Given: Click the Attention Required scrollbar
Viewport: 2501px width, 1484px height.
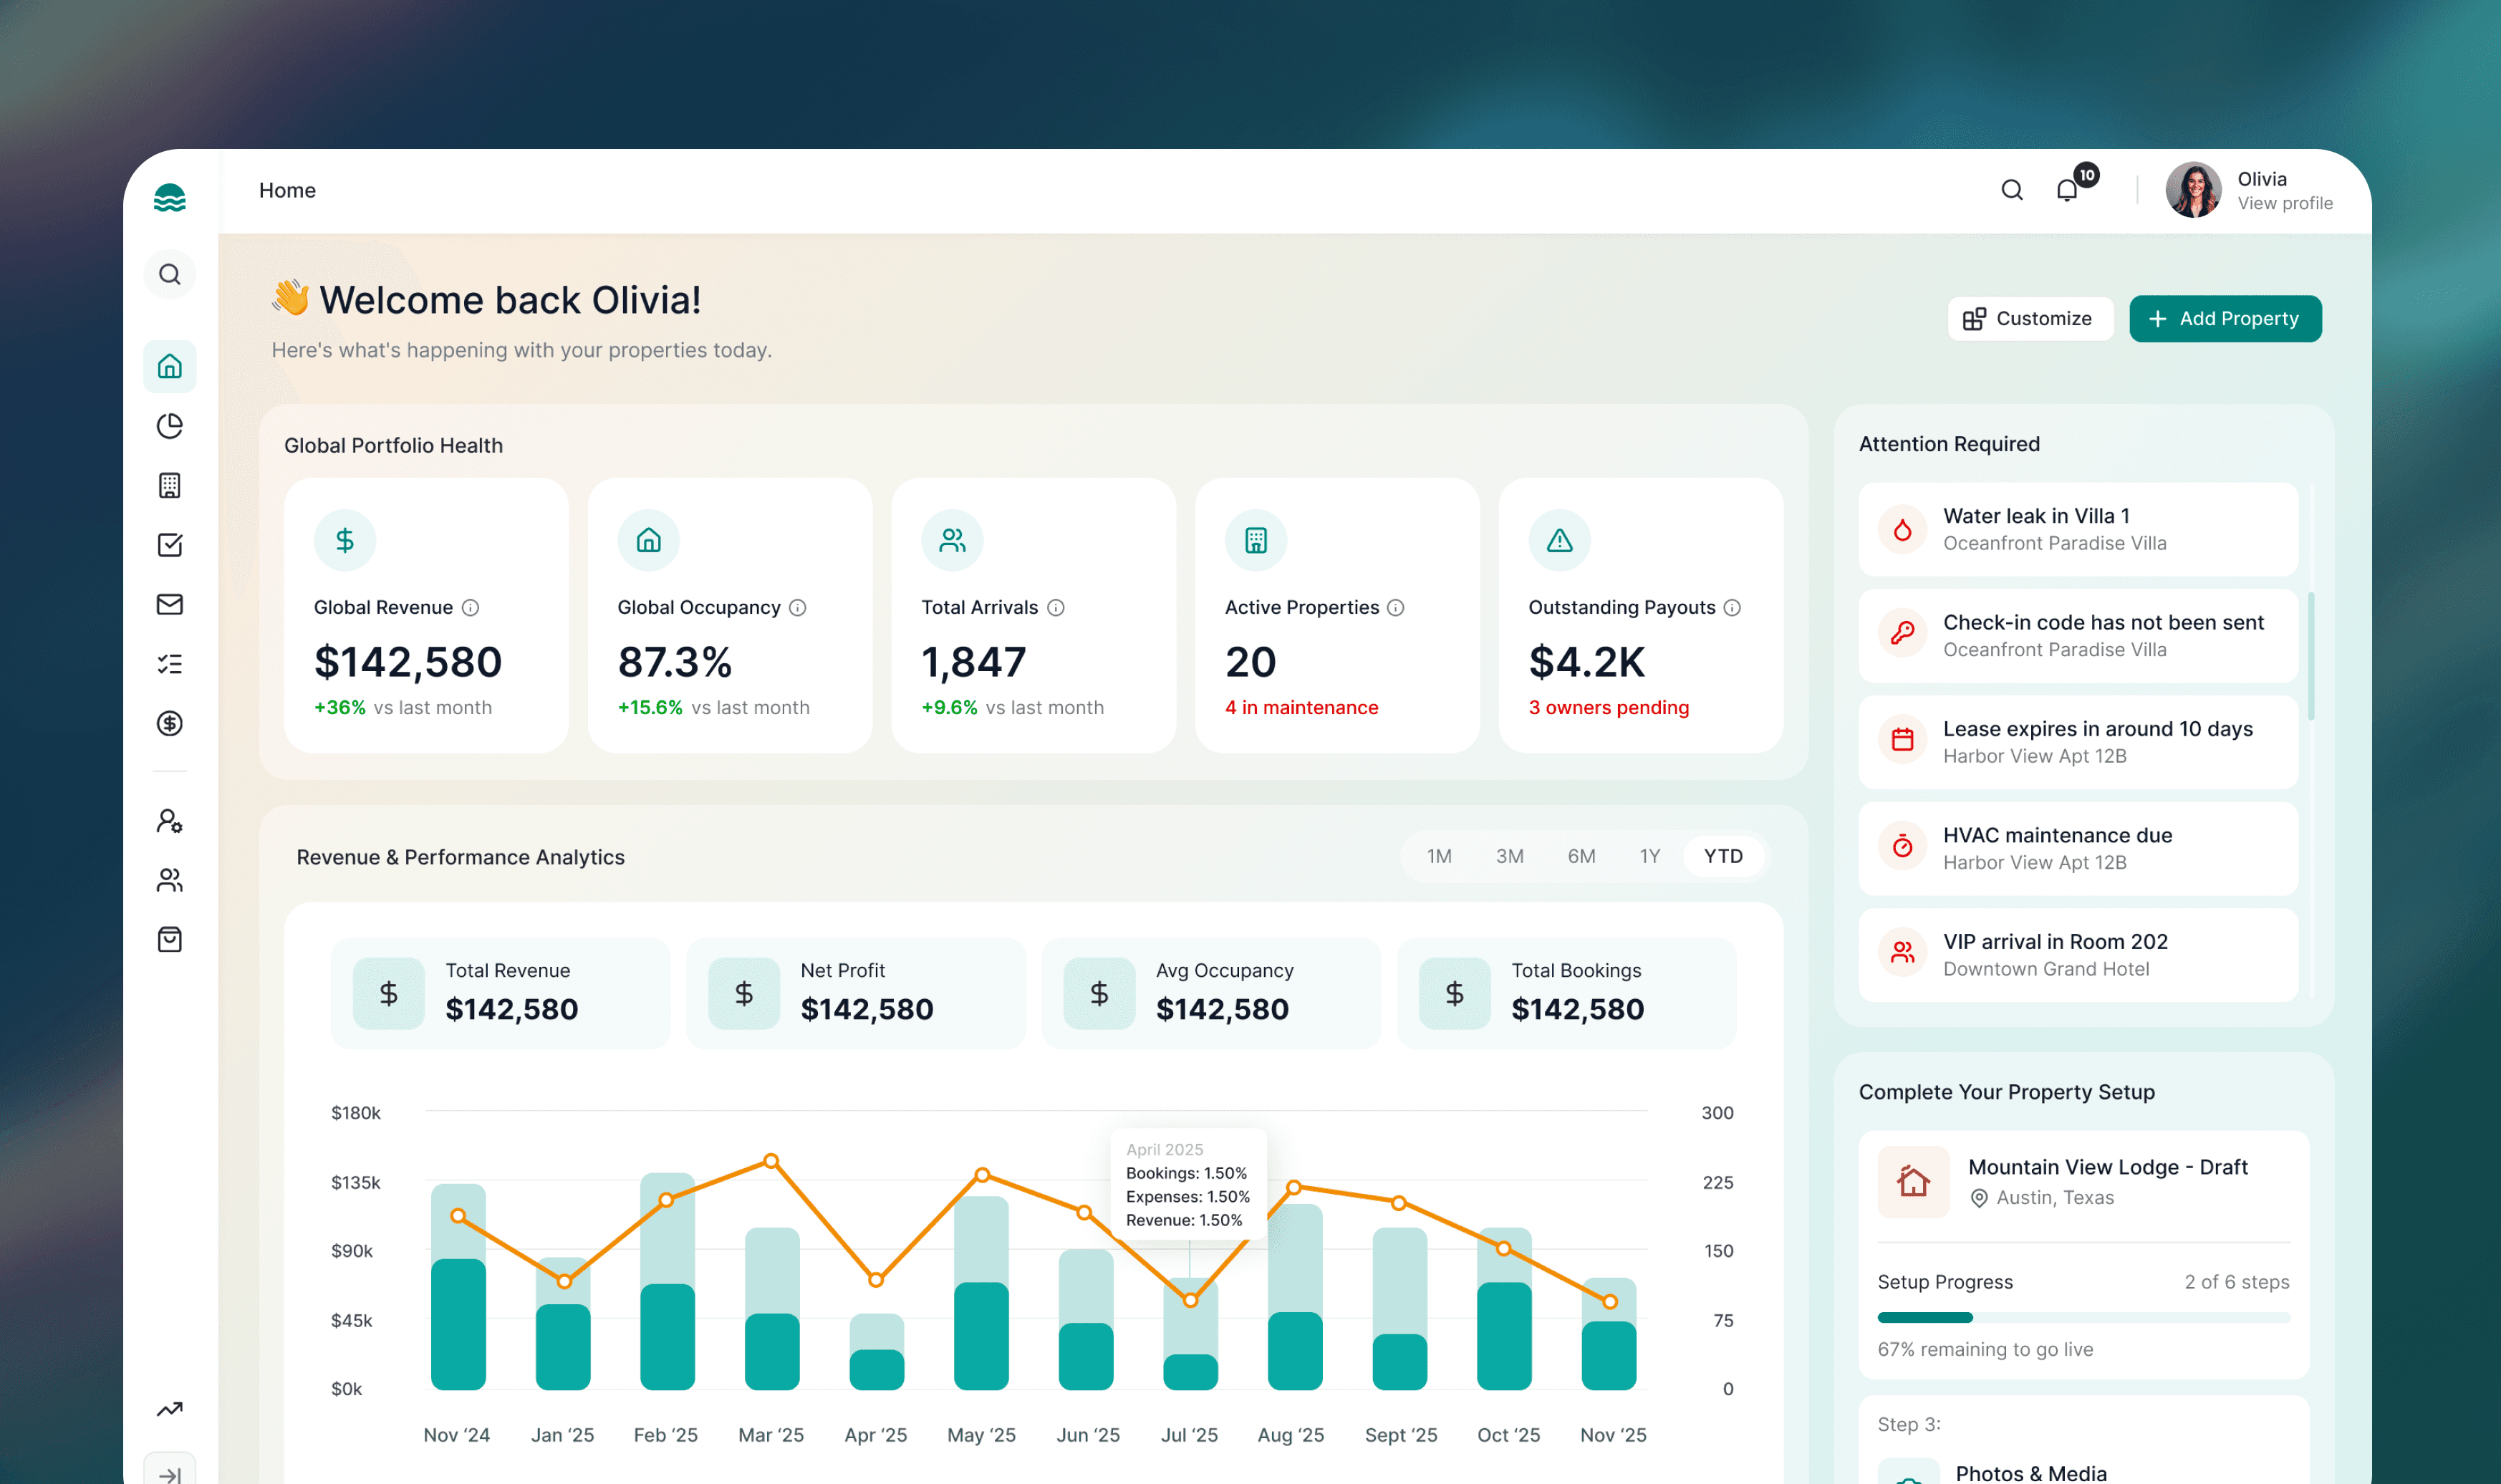Looking at the screenshot, I should (x=2311, y=656).
